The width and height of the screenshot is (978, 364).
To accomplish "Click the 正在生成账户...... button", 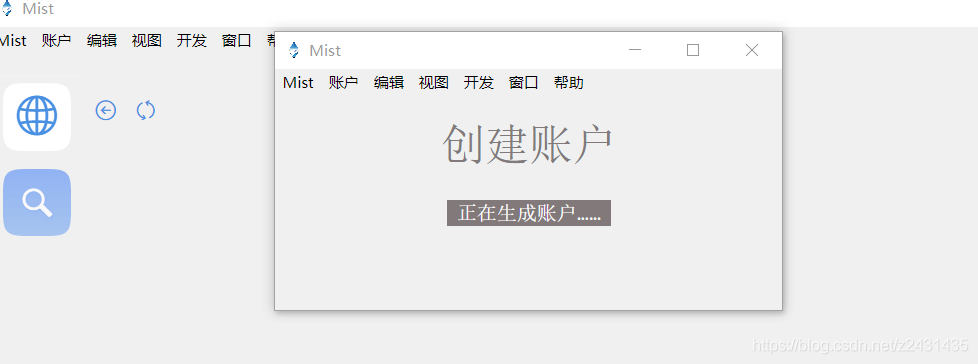I will (x=529, y=213).
